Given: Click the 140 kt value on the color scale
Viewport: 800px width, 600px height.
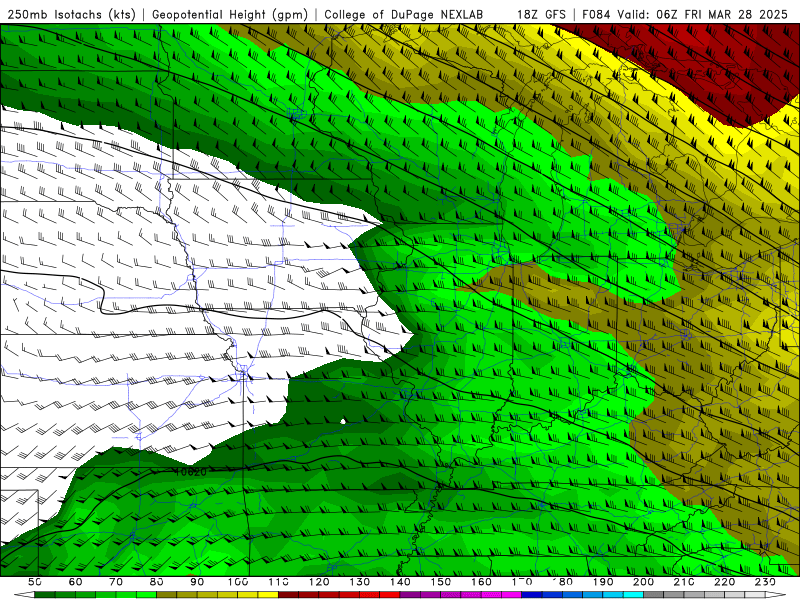Looking at the screenshot, I should click(401, 582).
